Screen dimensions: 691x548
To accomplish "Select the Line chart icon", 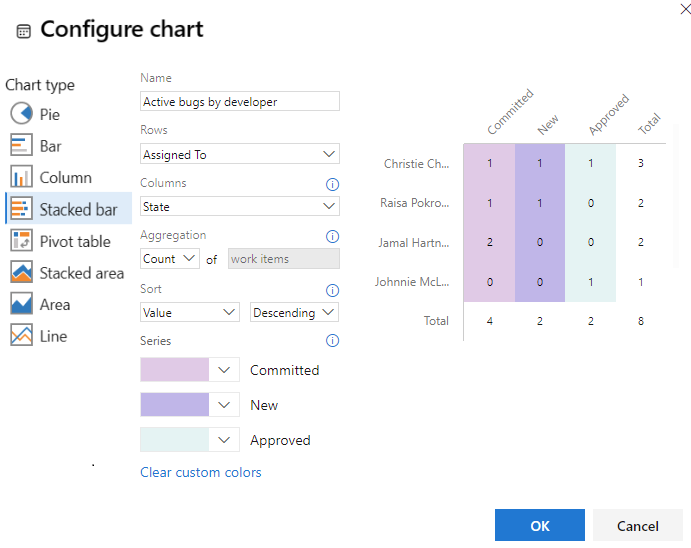I will click(x=22, y=336).
